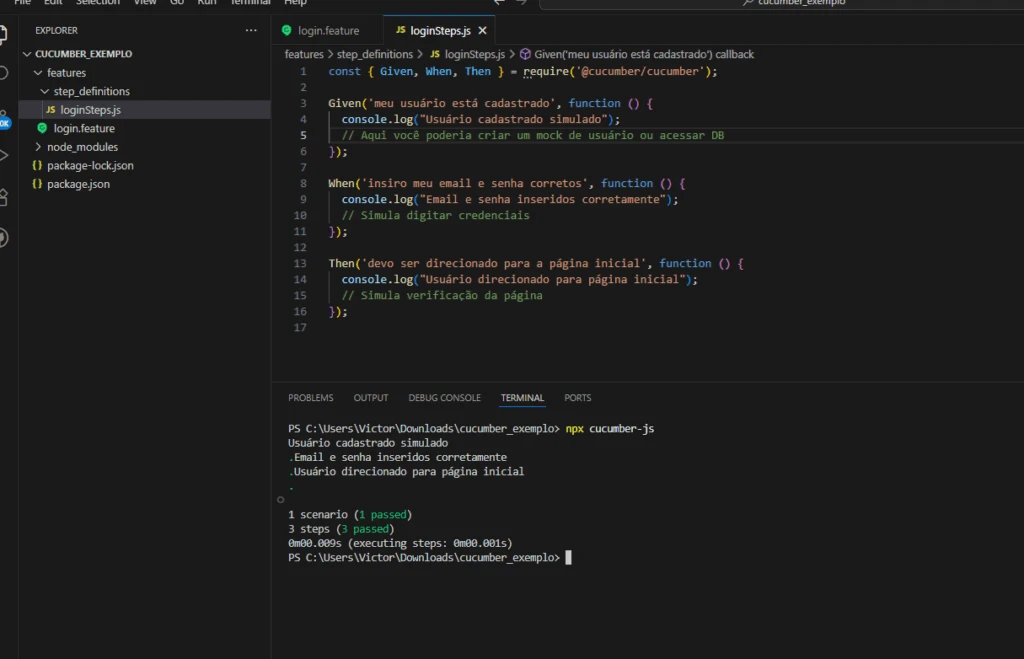Open the Search view in activity bar
This screenshot has width=1024, height=659.
coord(4,73)
